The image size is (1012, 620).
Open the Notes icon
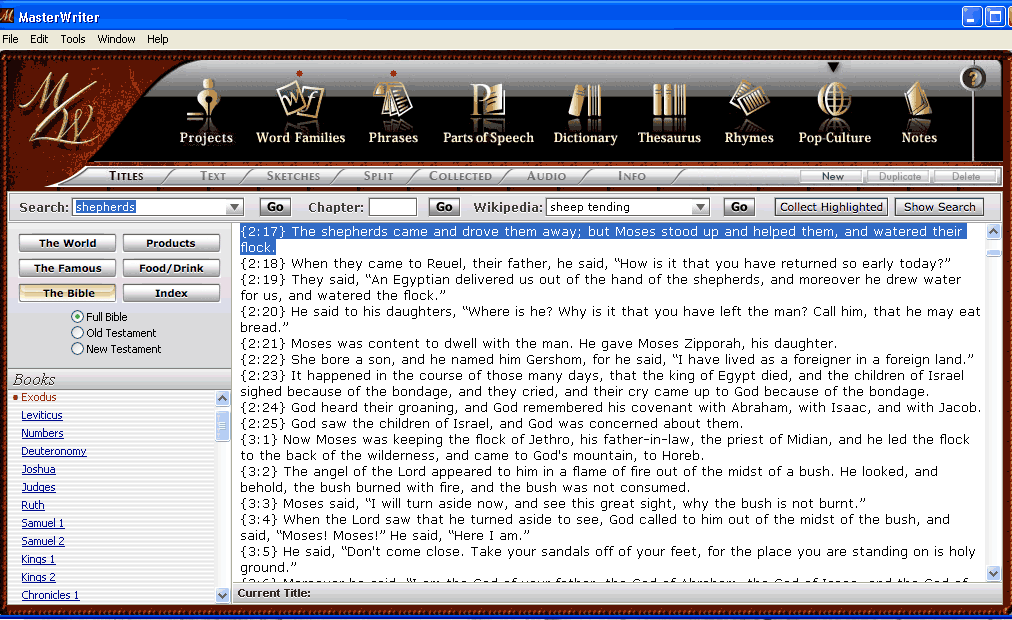[x=919, y=111]
